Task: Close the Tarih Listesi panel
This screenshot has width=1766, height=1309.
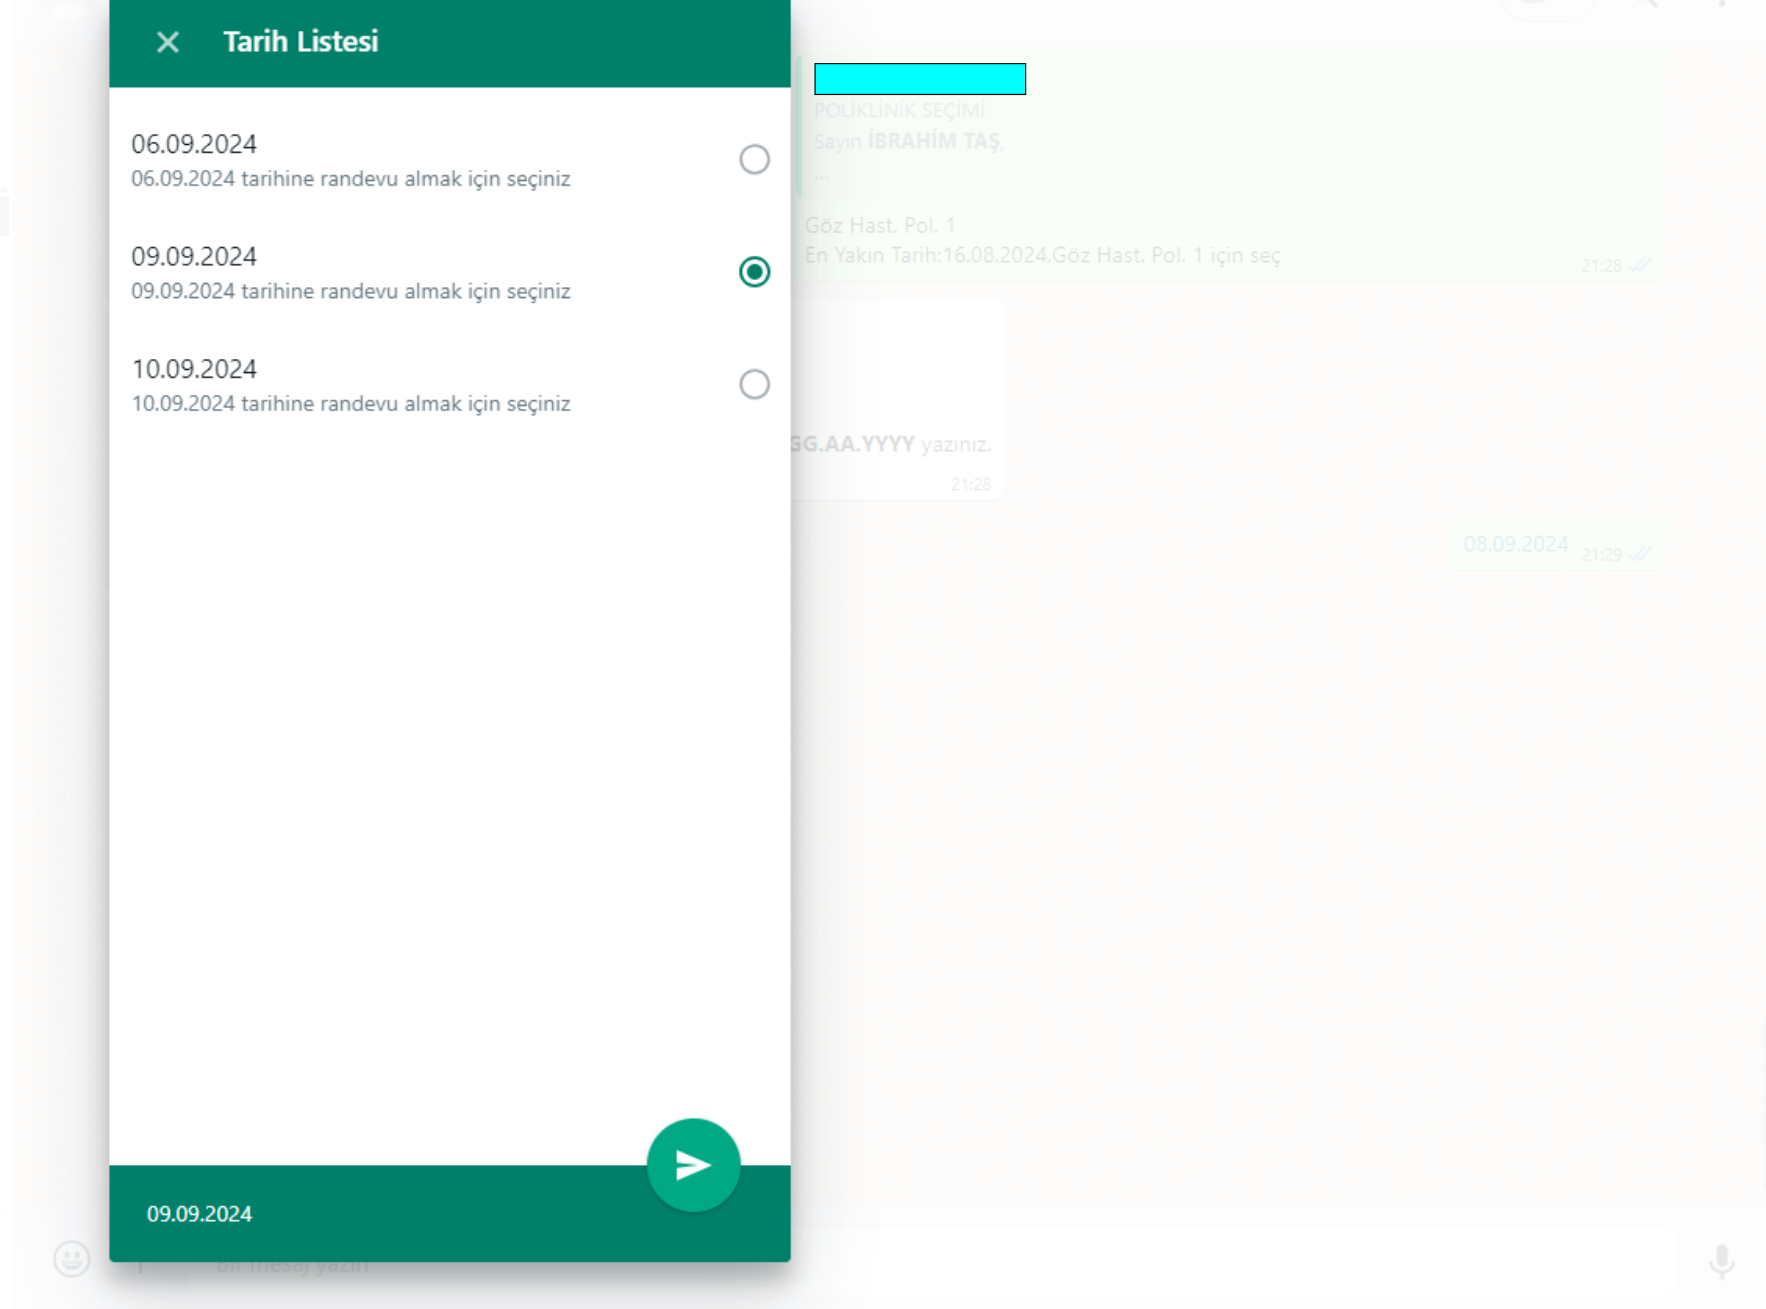Action: [168, 42]
